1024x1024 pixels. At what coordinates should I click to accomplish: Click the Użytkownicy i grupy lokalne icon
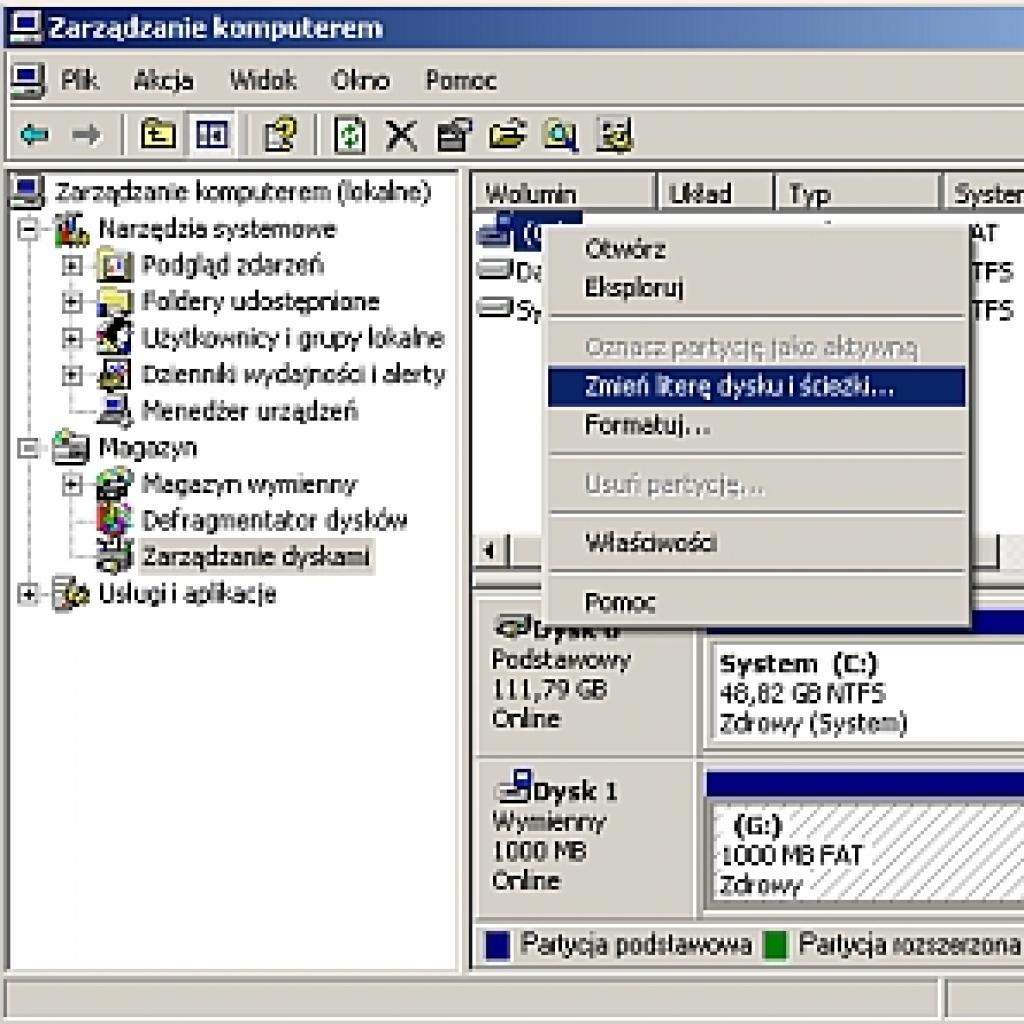(115, 338)
